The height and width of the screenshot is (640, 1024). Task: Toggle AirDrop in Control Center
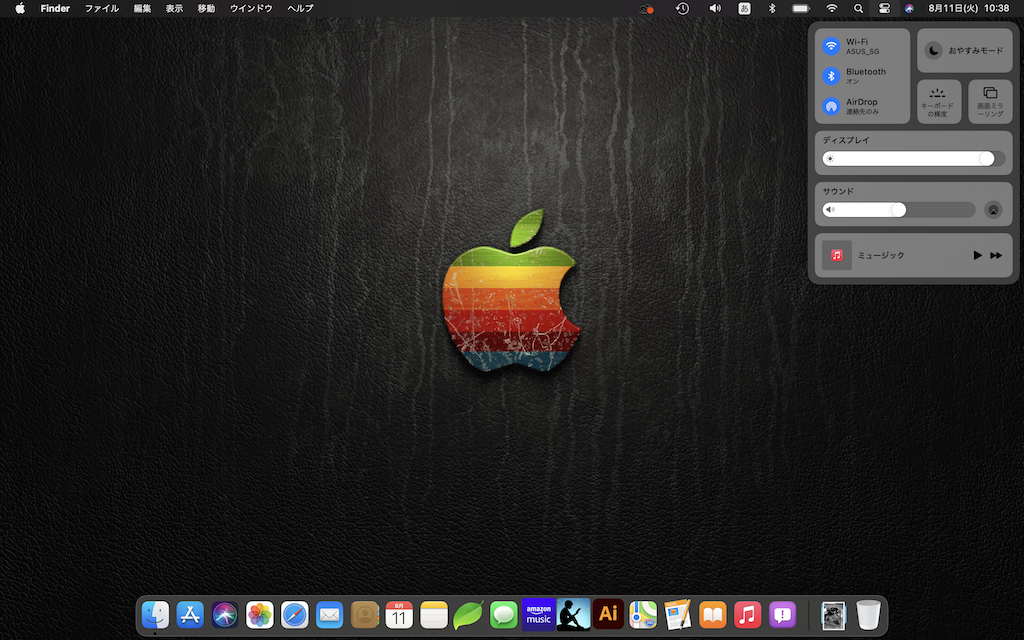pyautogui.click(x=831, y=106)
